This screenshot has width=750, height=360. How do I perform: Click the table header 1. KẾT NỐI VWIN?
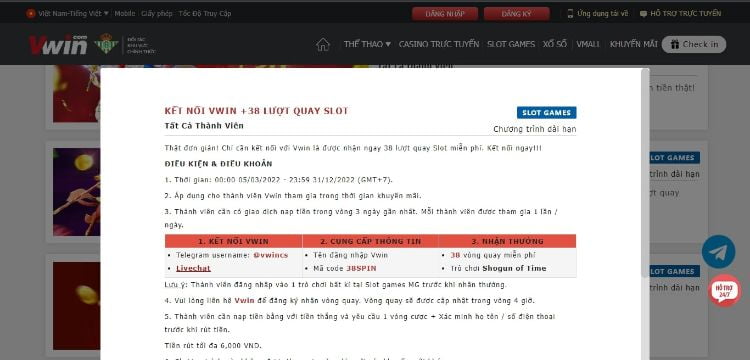point(233,241)
